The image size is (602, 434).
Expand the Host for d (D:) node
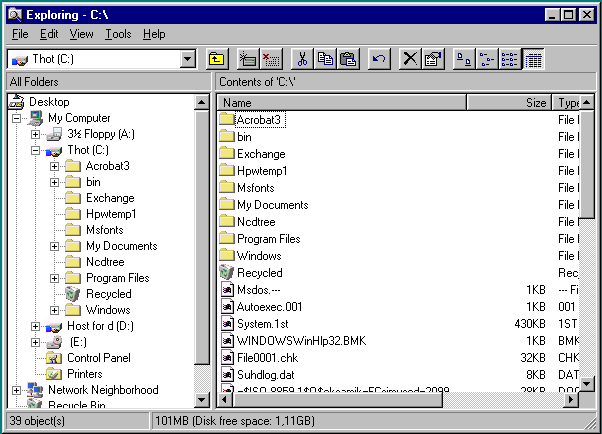pos(35,326)
